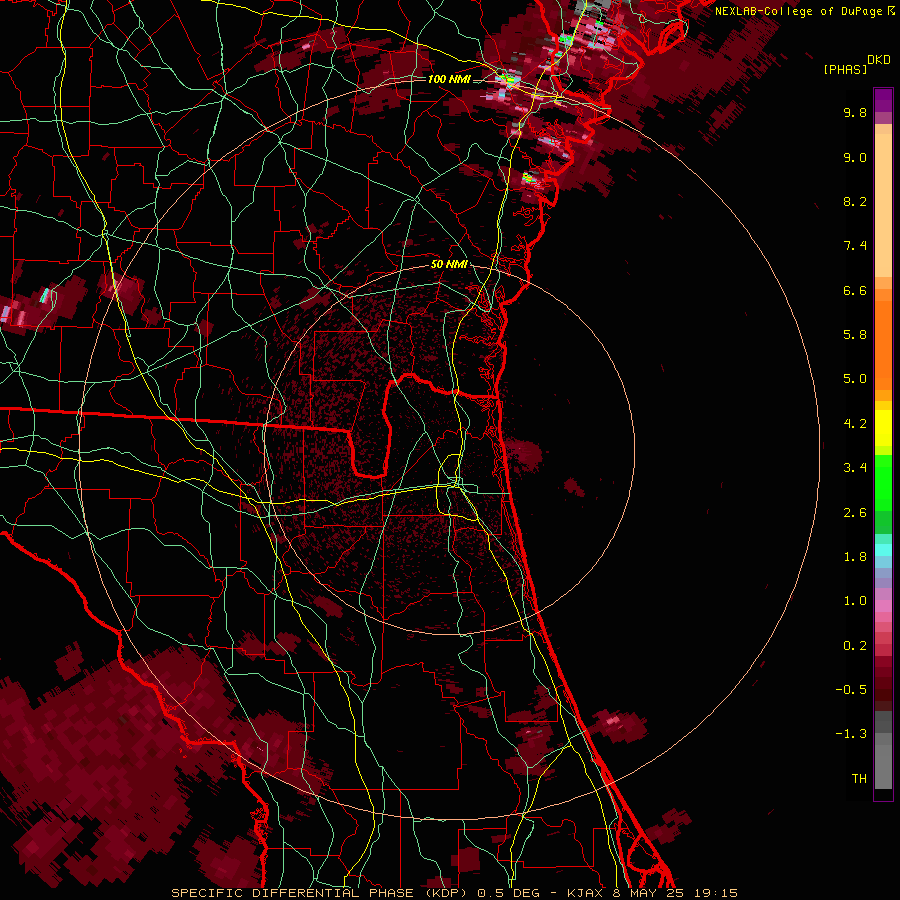Select the -0.5 scale value
Viewport: 900px width, 900px height.
851,690
